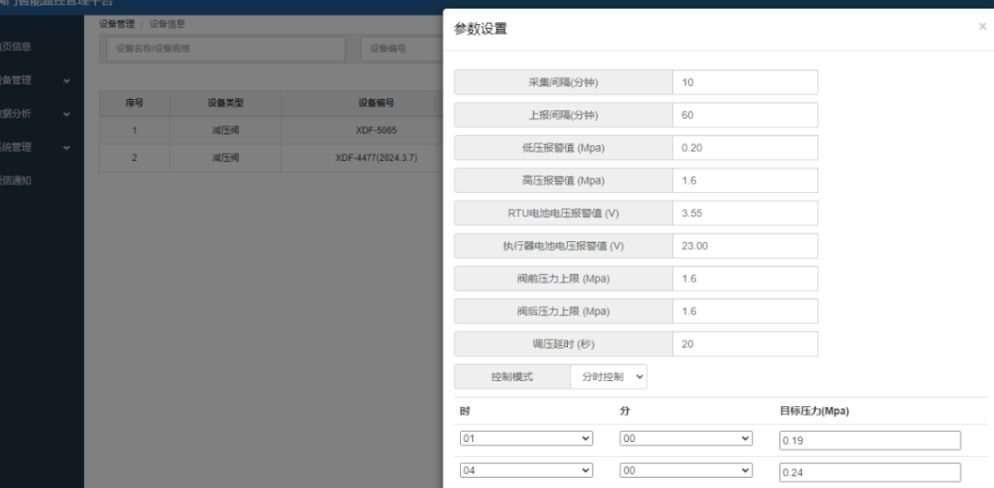Click the 低压报警值 field showing 0.20
This screenshot has width=994, height=488.
click(744, 148)
